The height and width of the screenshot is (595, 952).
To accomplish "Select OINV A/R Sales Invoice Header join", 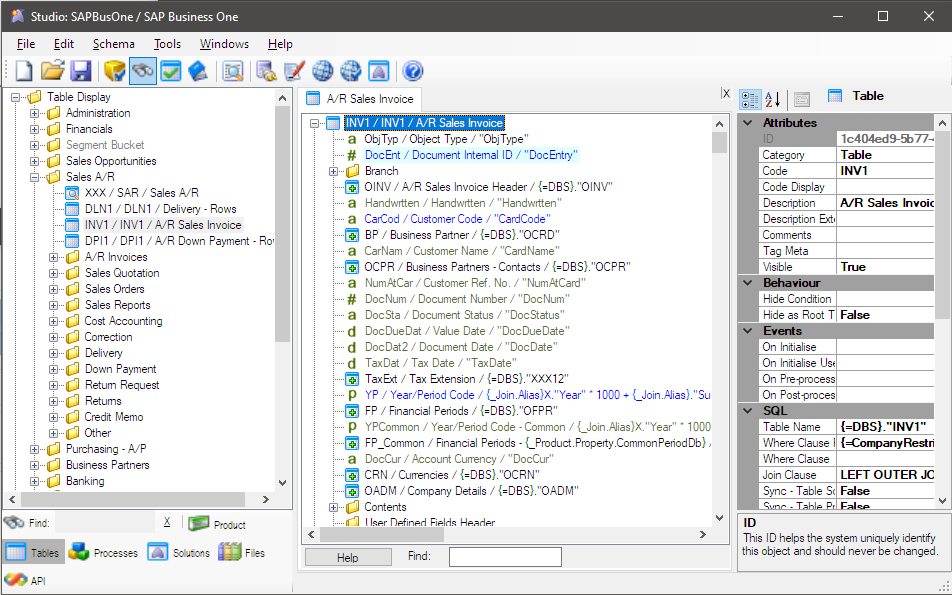I will point(488,187).
